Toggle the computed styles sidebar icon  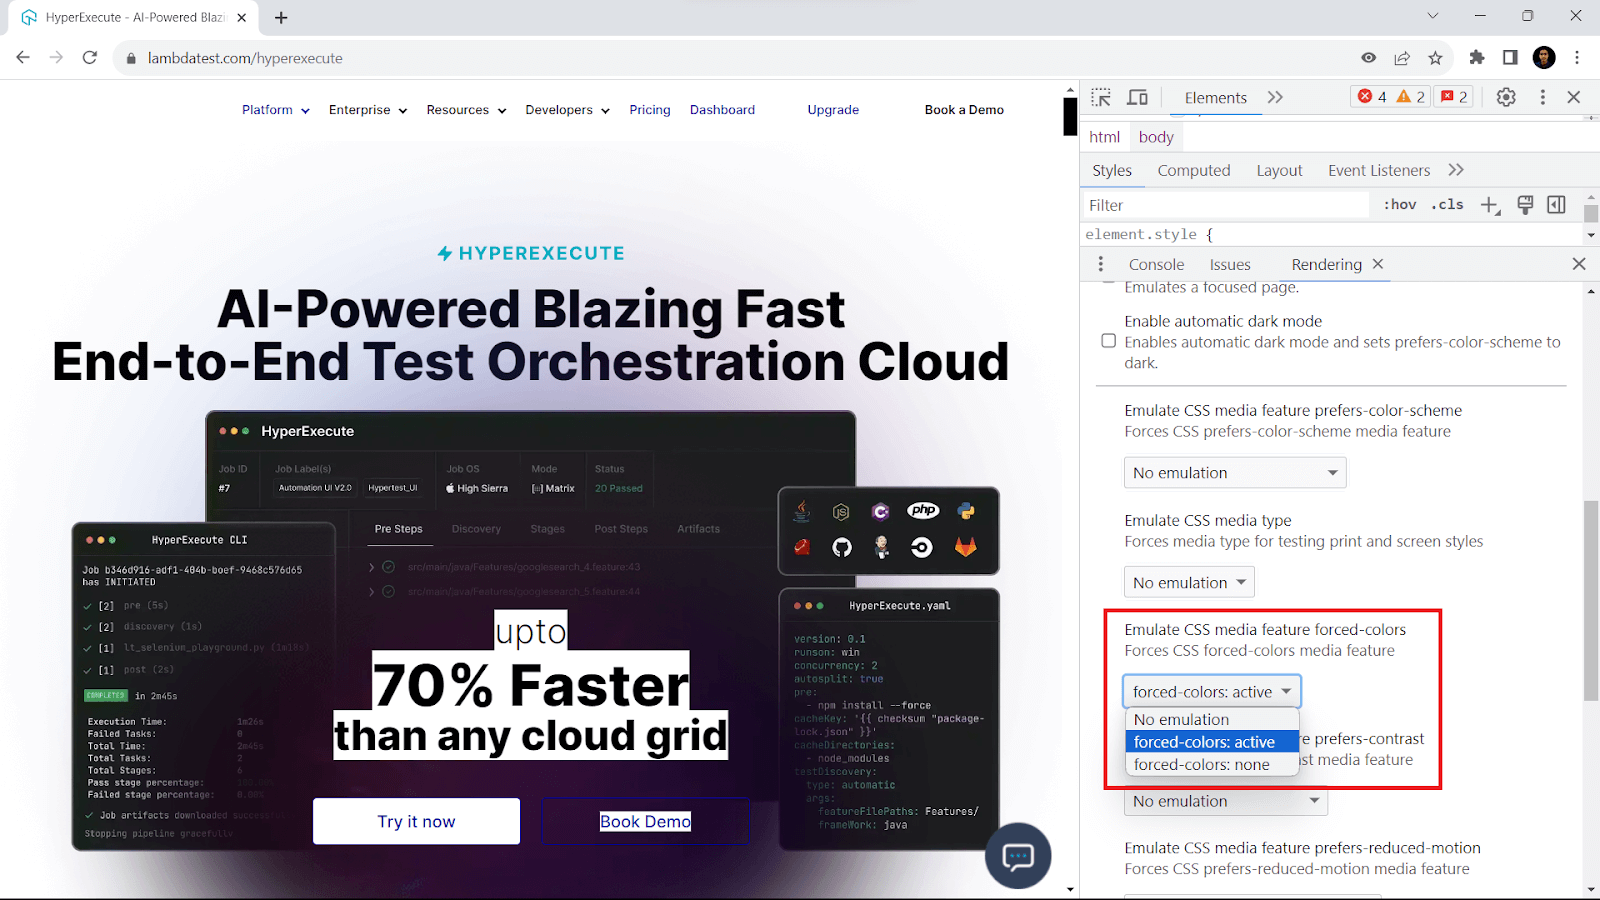tap(1557, 204)
